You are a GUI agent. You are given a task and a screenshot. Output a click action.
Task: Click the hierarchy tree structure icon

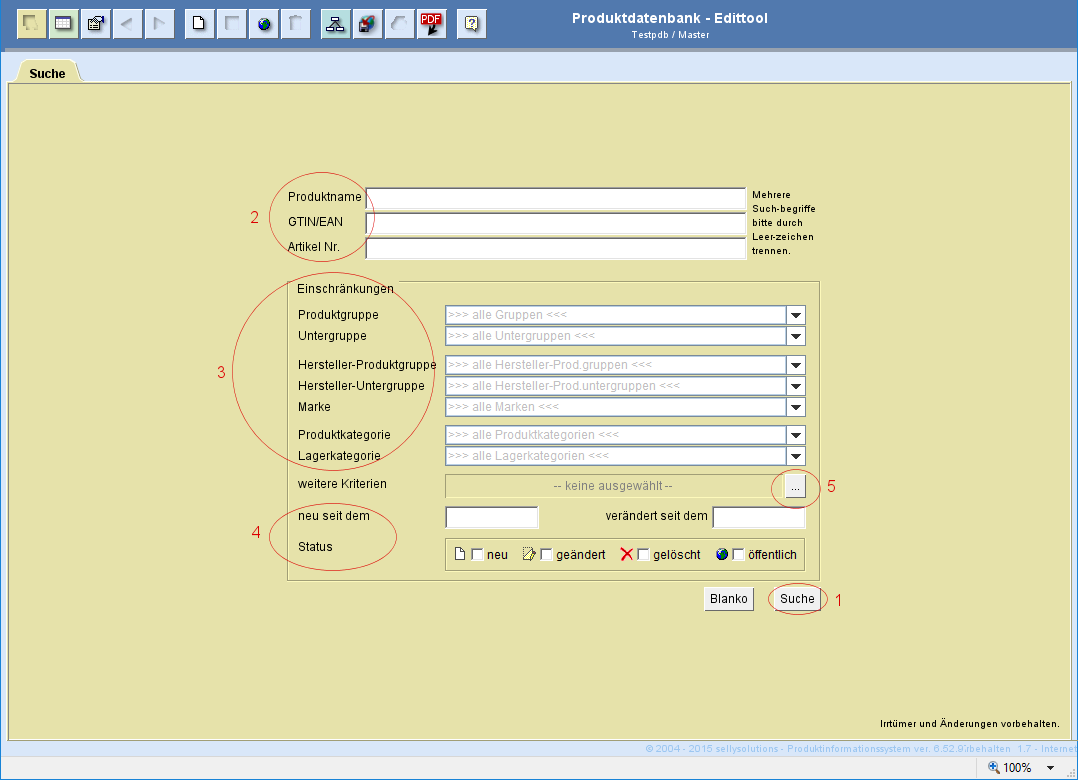click(x=336, y=23)
